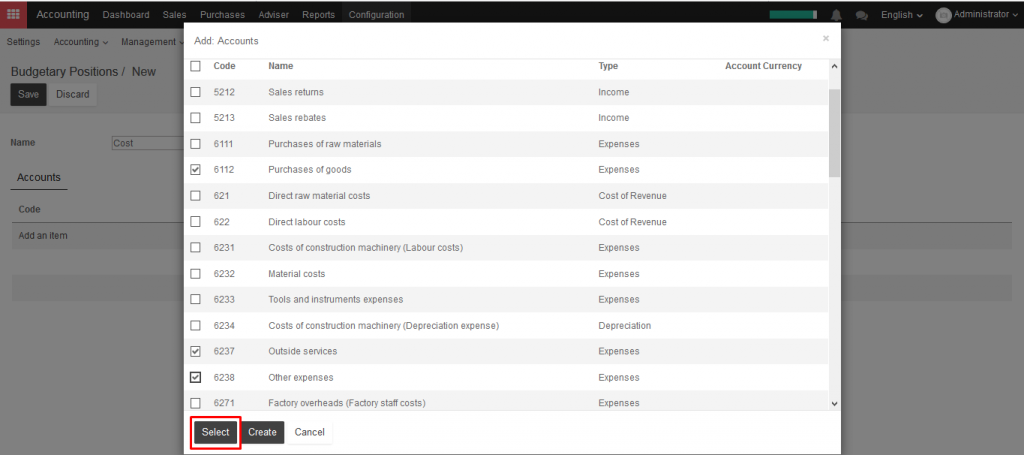
Task: Toggle the select-all header checkbox
Action: (x=195, y=66)
